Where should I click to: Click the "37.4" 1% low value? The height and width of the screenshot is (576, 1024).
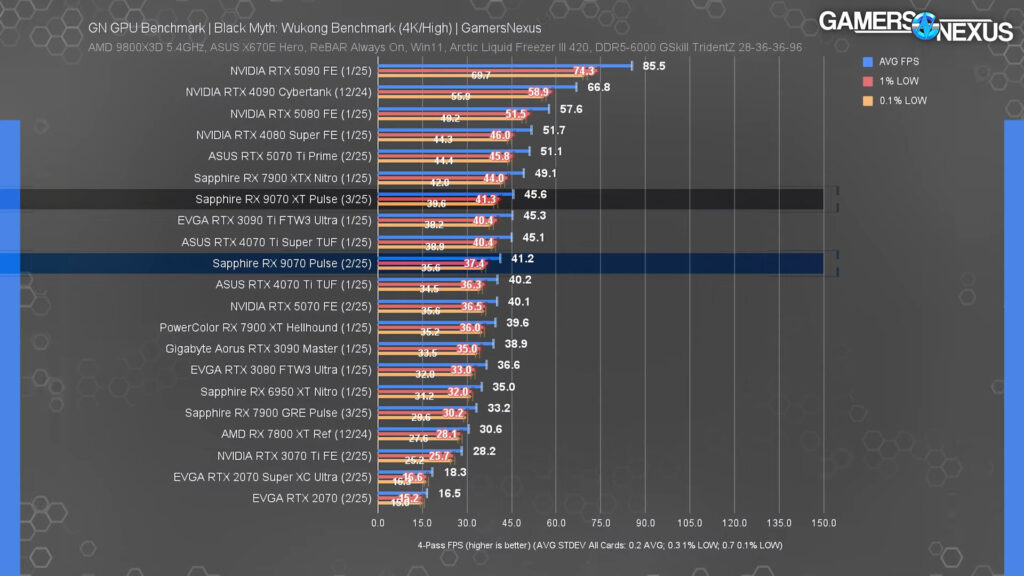tap(474, 263)
